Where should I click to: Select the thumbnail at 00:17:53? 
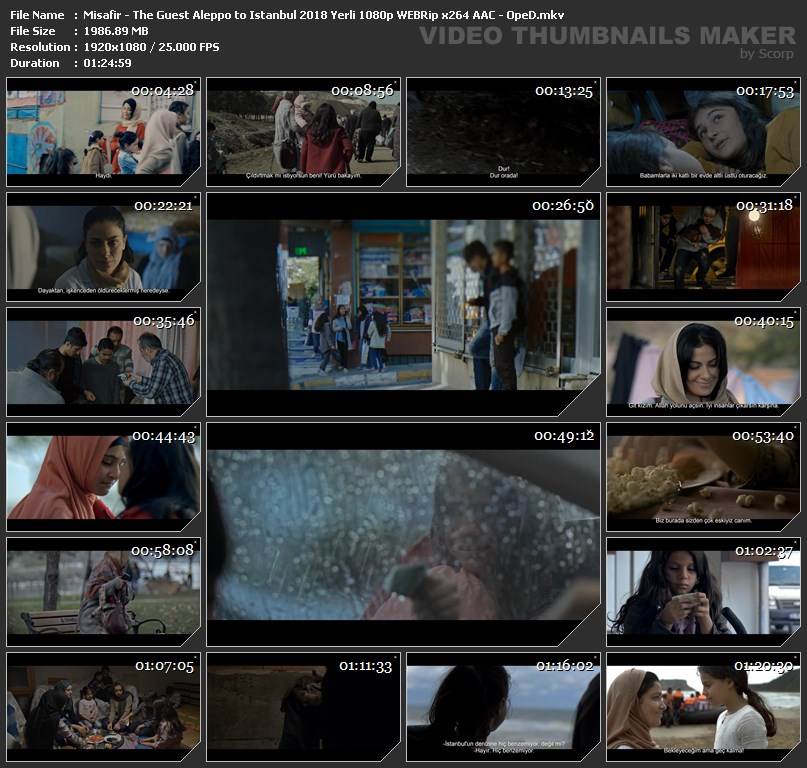tap(704, 132)
